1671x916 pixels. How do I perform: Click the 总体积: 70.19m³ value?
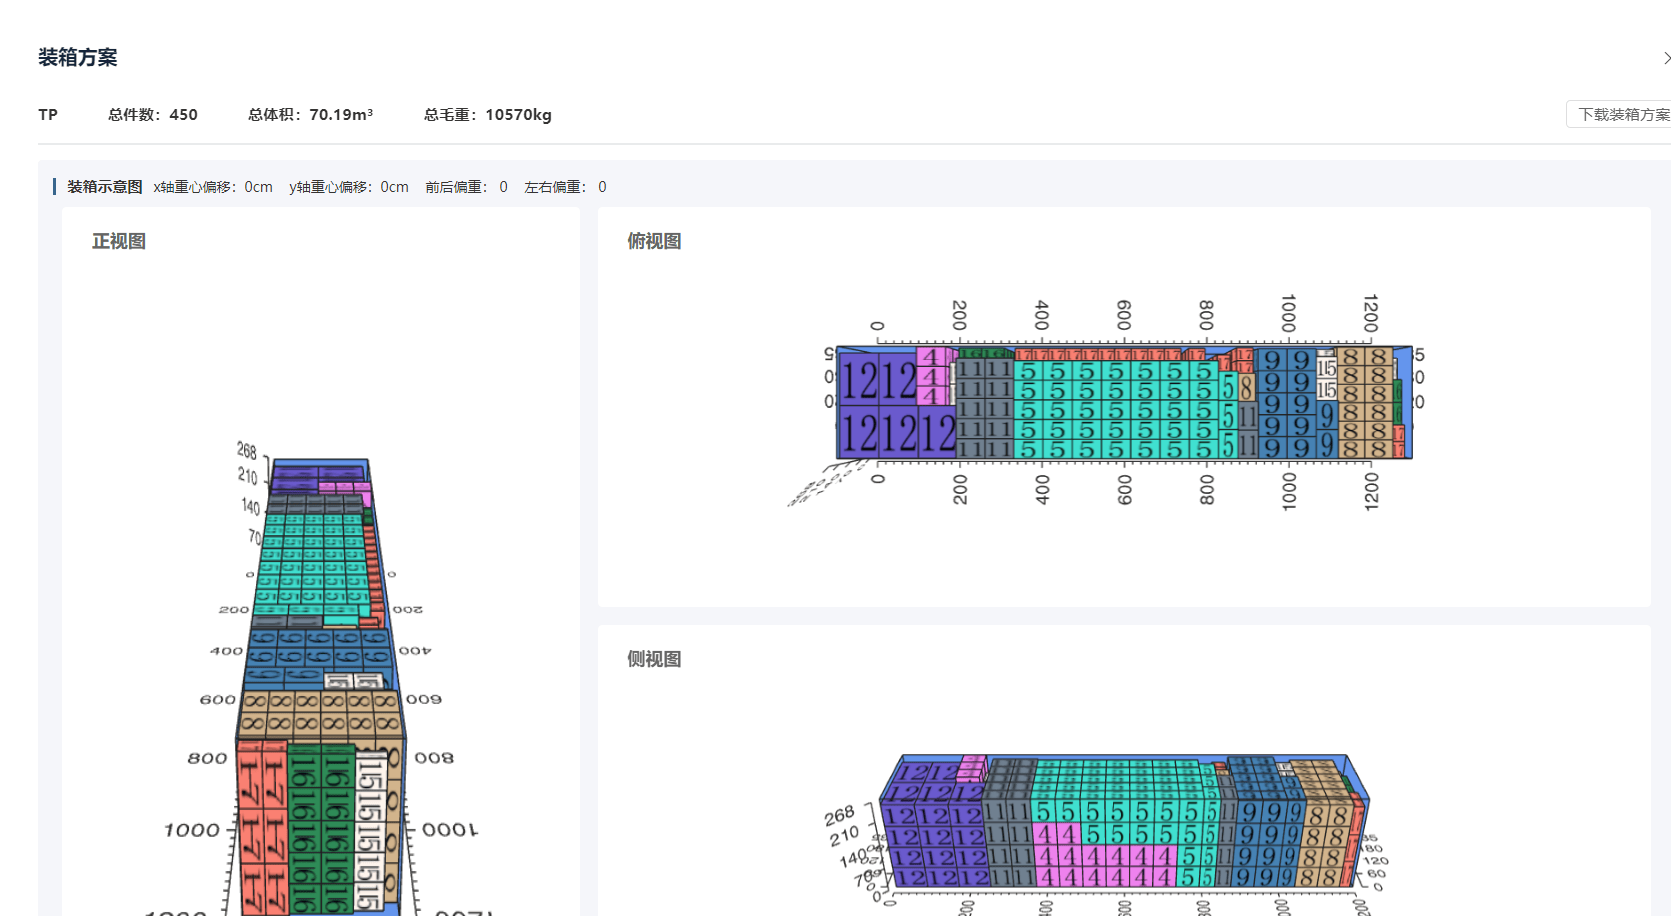(311, 114)
